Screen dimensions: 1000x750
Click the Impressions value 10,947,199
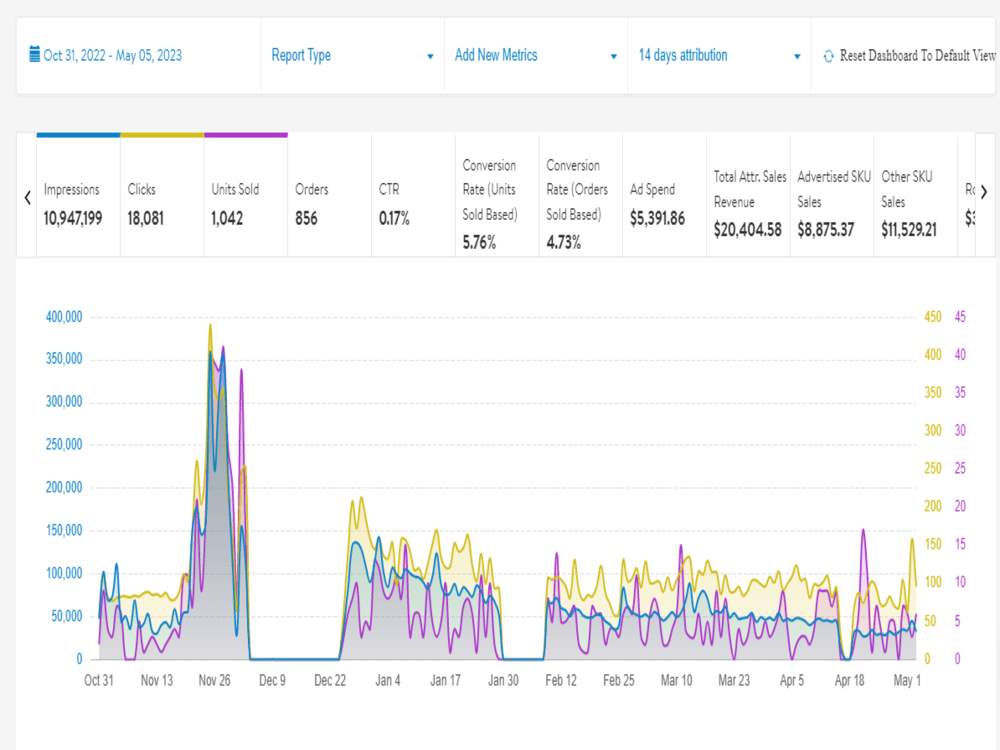(73, 219)
